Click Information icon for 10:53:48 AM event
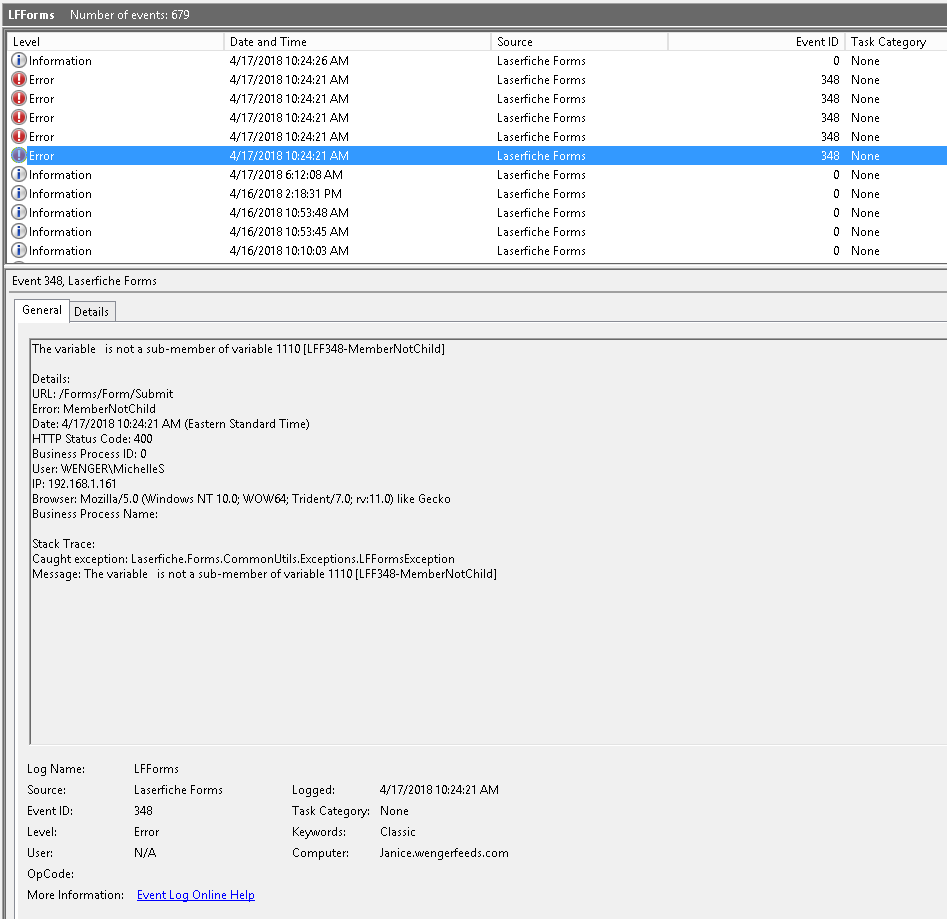This screenshot has height=919, width=947. click(19, 213)
